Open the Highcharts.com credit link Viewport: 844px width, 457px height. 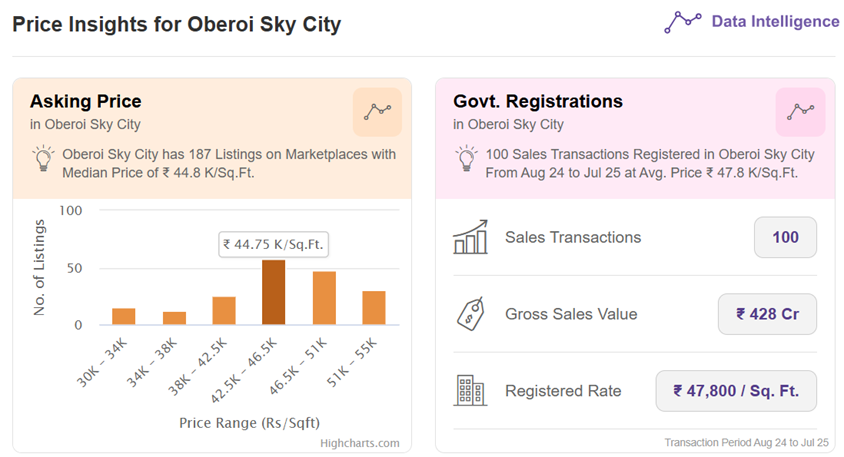[360, 443]
